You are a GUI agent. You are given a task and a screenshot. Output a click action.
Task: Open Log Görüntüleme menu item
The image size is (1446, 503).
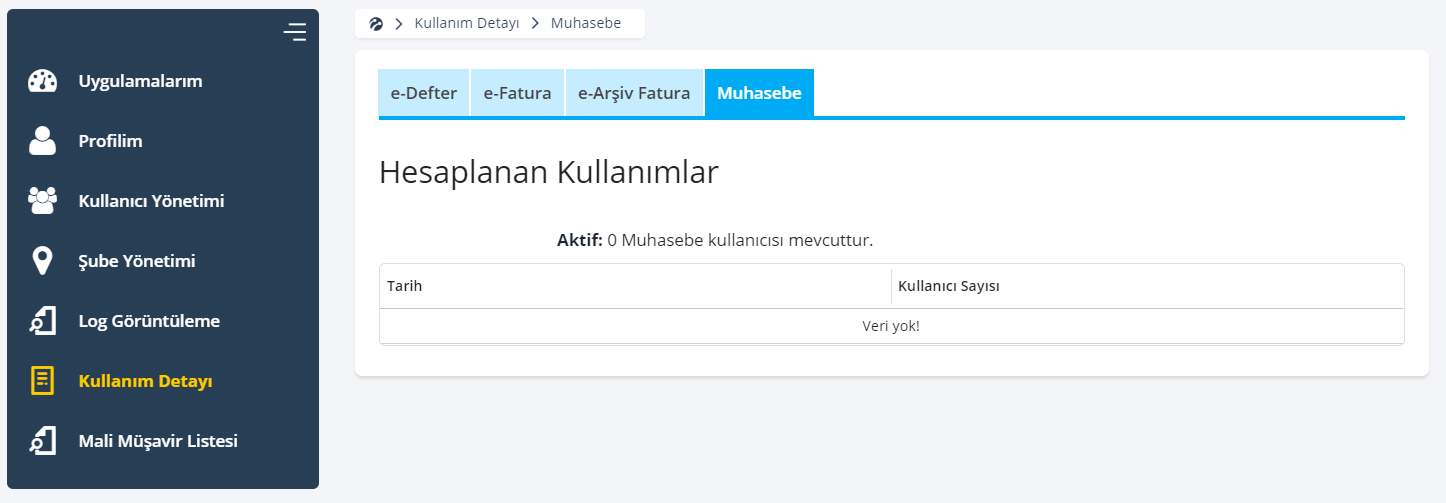pyautogui.click(x=149, y=321)
